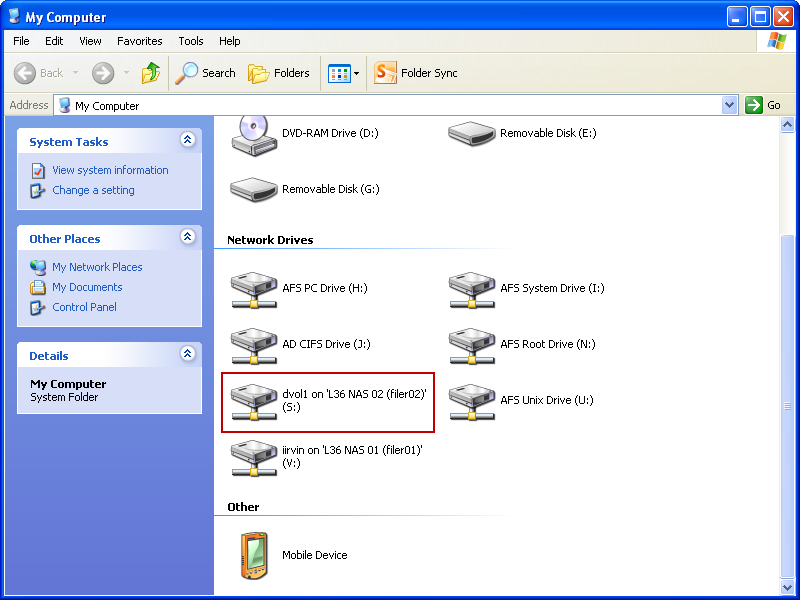The height and width of the screenshot is (600, 800).
Task: Collapse the Other Places panel
Action: coord(188,237)
